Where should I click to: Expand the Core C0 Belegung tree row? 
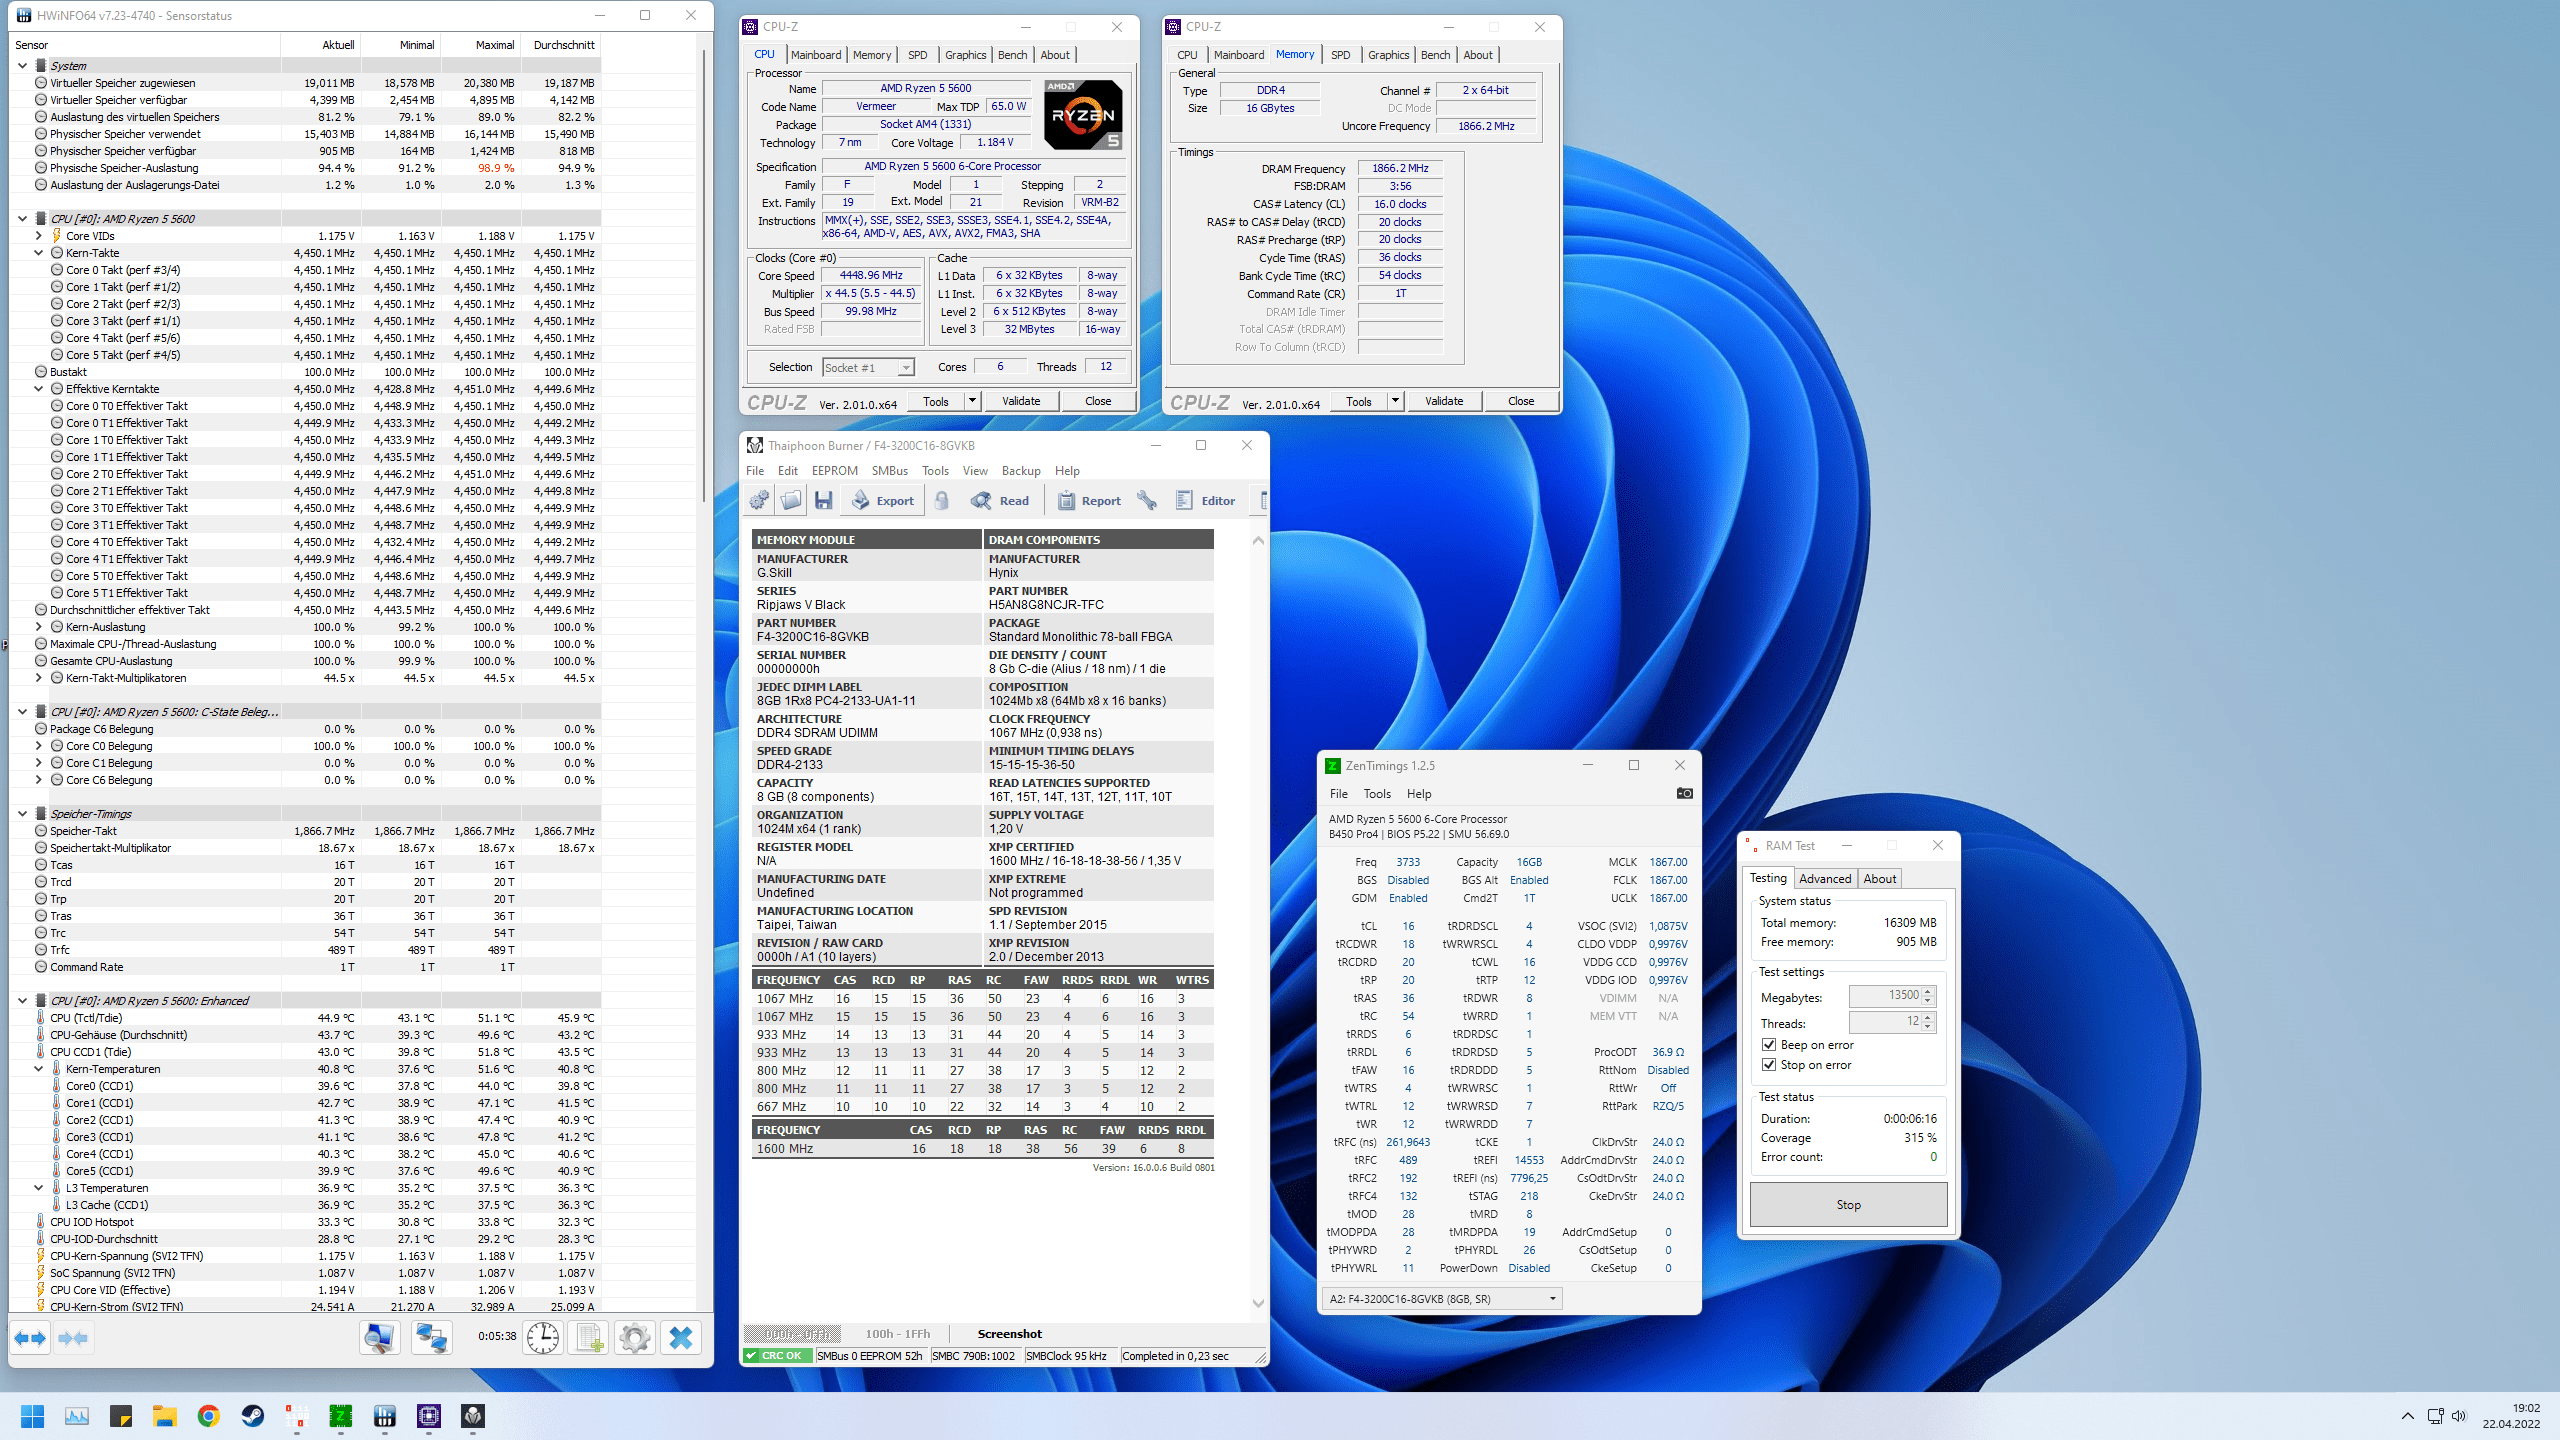38,746
